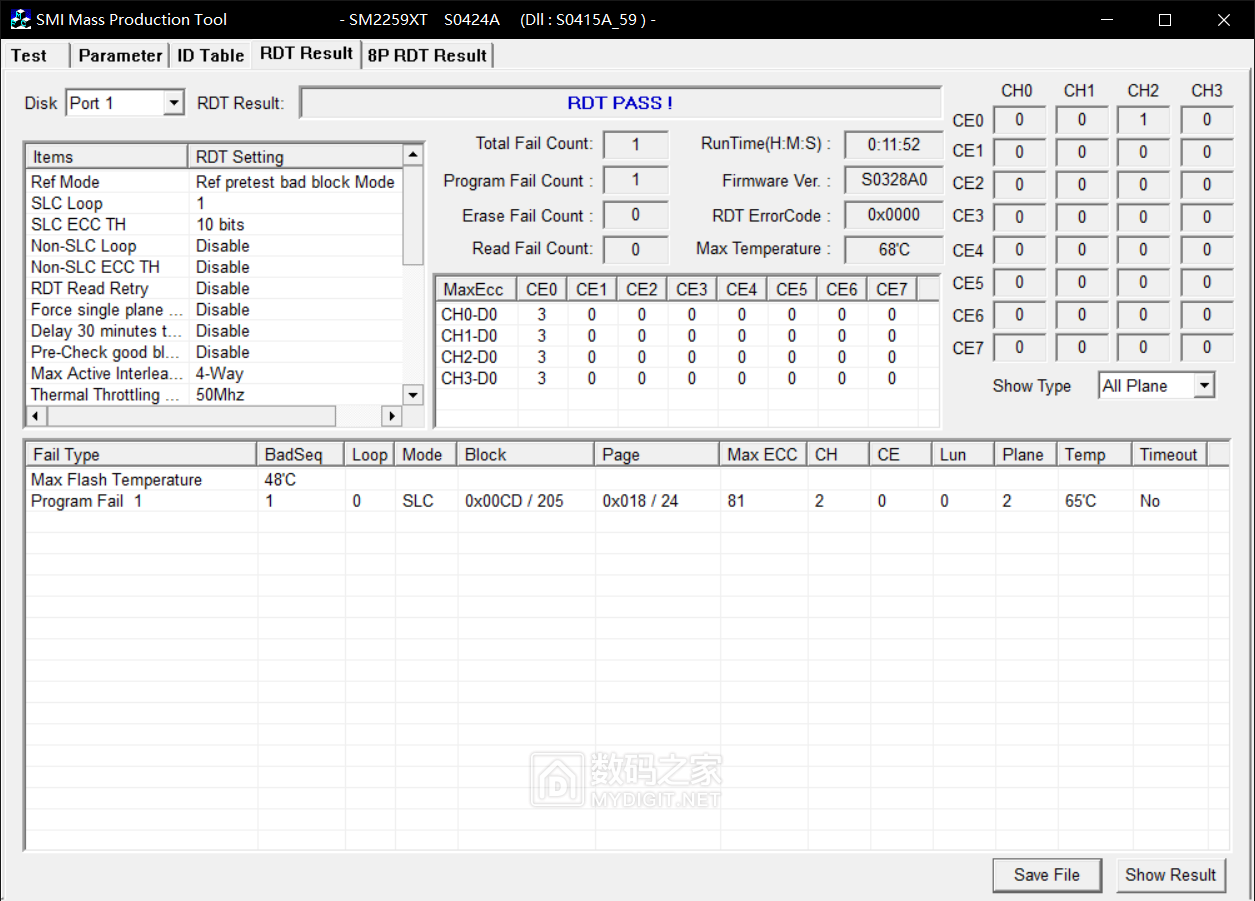Click the RunTime 0:11:52 field
Viewport: 1255px width, 901px height.
(x=894, y=145)
